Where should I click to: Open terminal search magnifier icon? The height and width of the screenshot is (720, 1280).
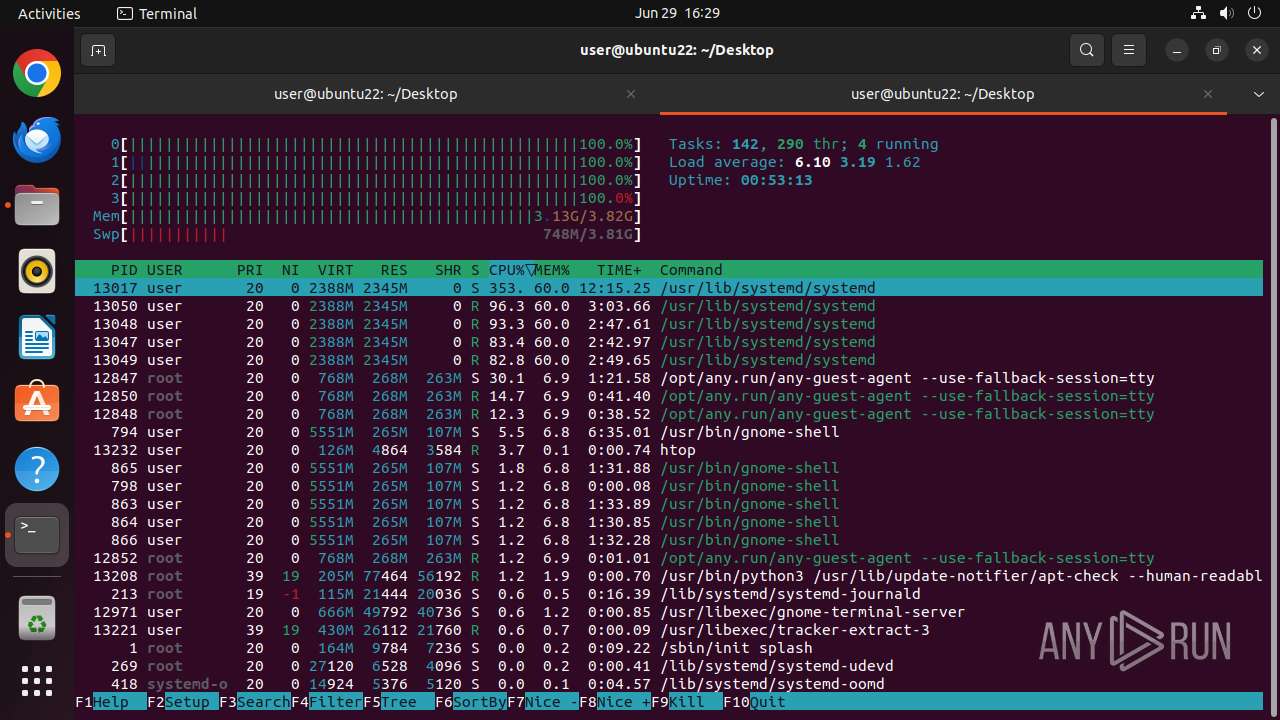pyautogui.click(x=1087, y=50)
